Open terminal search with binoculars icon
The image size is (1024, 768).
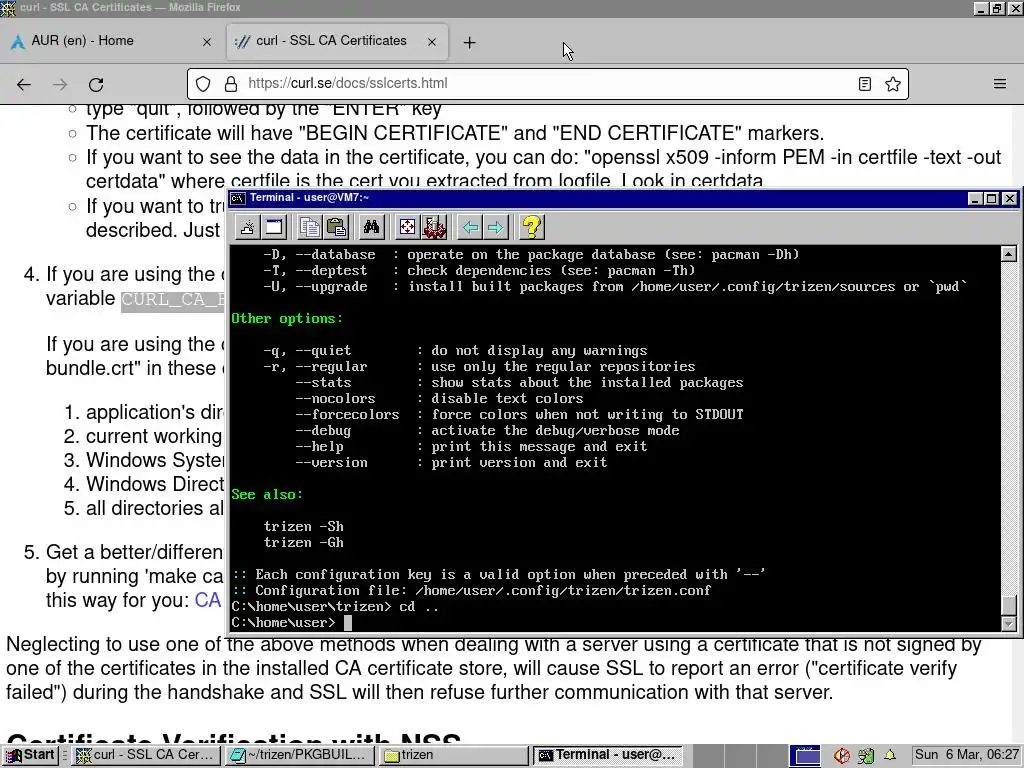[x=372, y=227]
